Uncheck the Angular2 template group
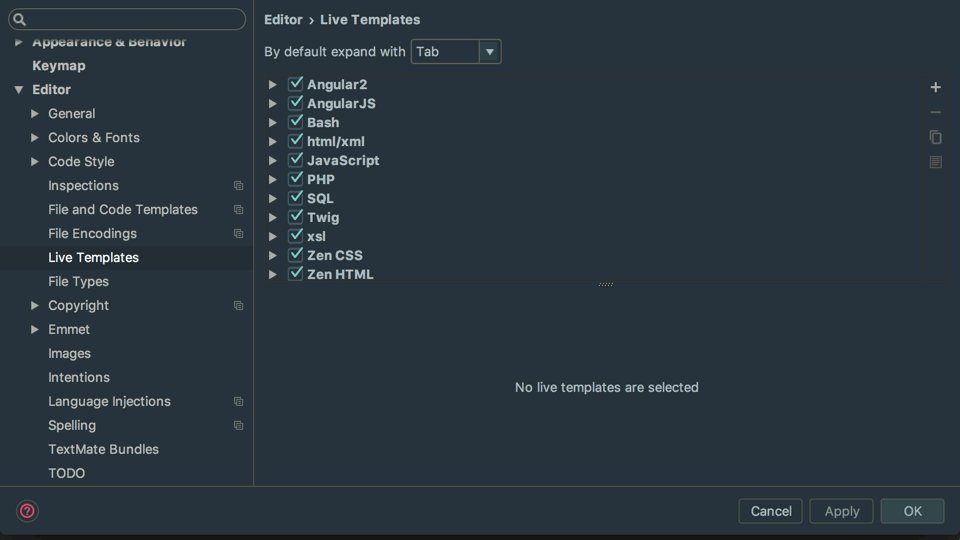Screen dimensions: 960x540 coord(296,84)
